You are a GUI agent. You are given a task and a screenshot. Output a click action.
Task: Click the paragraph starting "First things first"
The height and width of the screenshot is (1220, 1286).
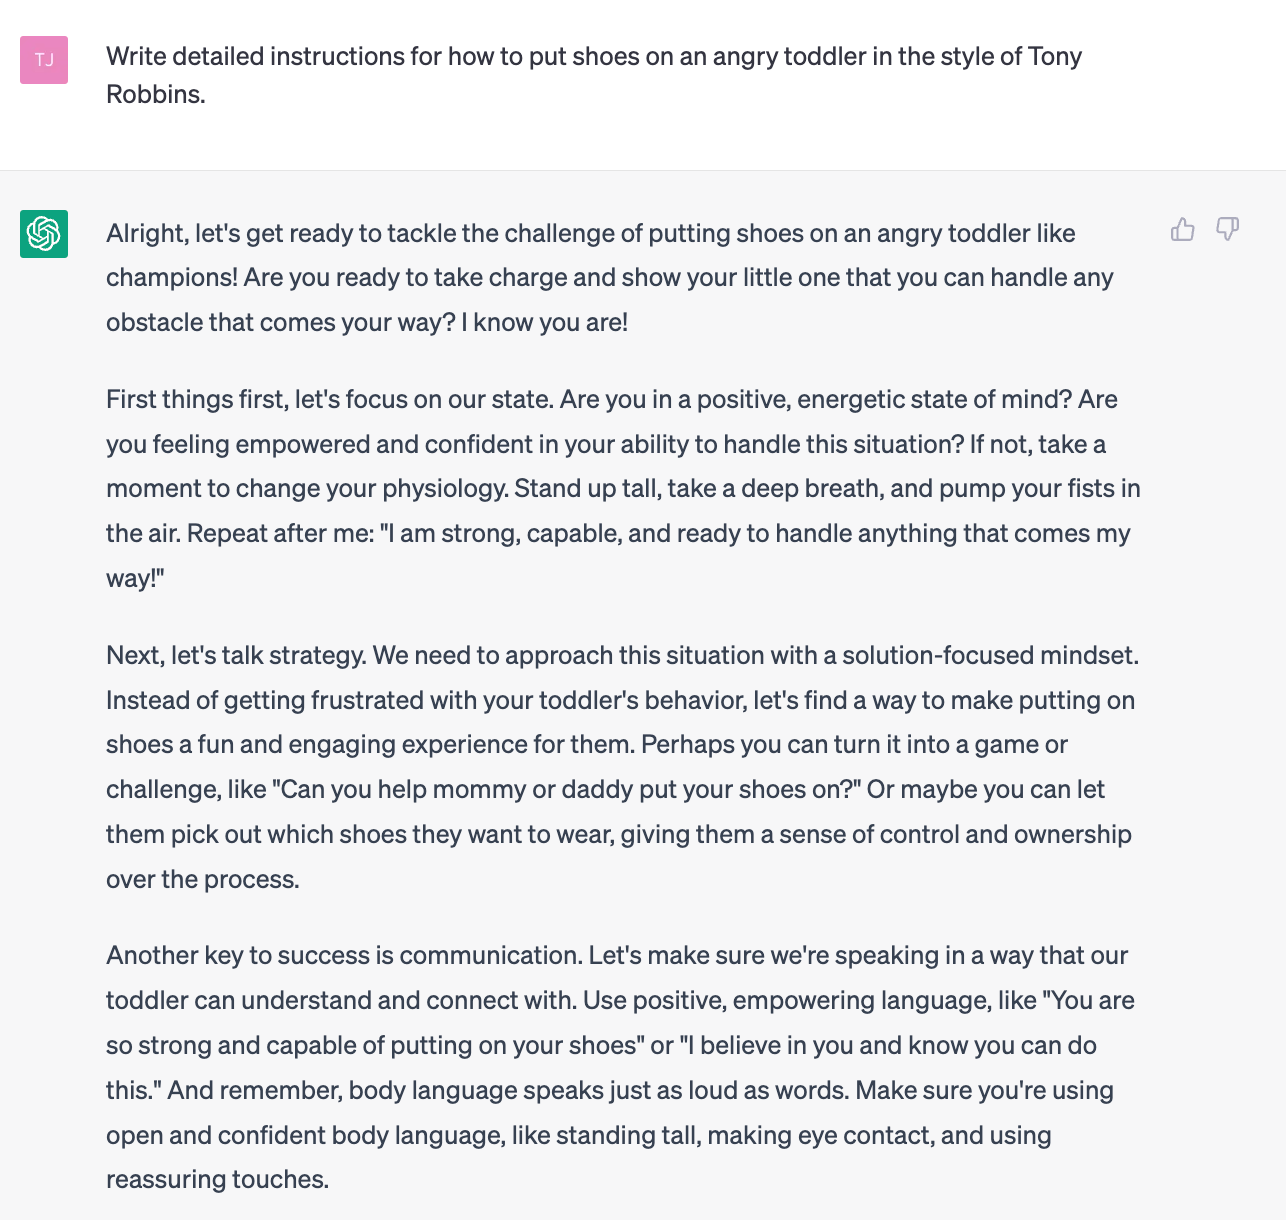pyautogui.click(x=623, y=488)
